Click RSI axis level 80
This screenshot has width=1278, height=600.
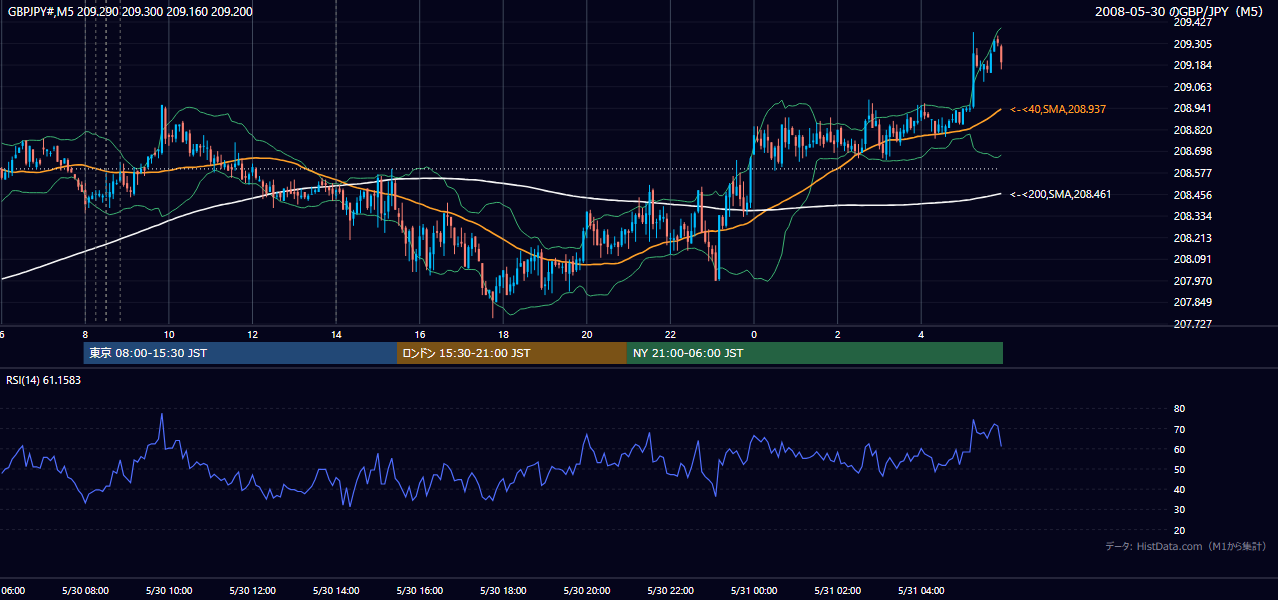[x=1180, y=409]
